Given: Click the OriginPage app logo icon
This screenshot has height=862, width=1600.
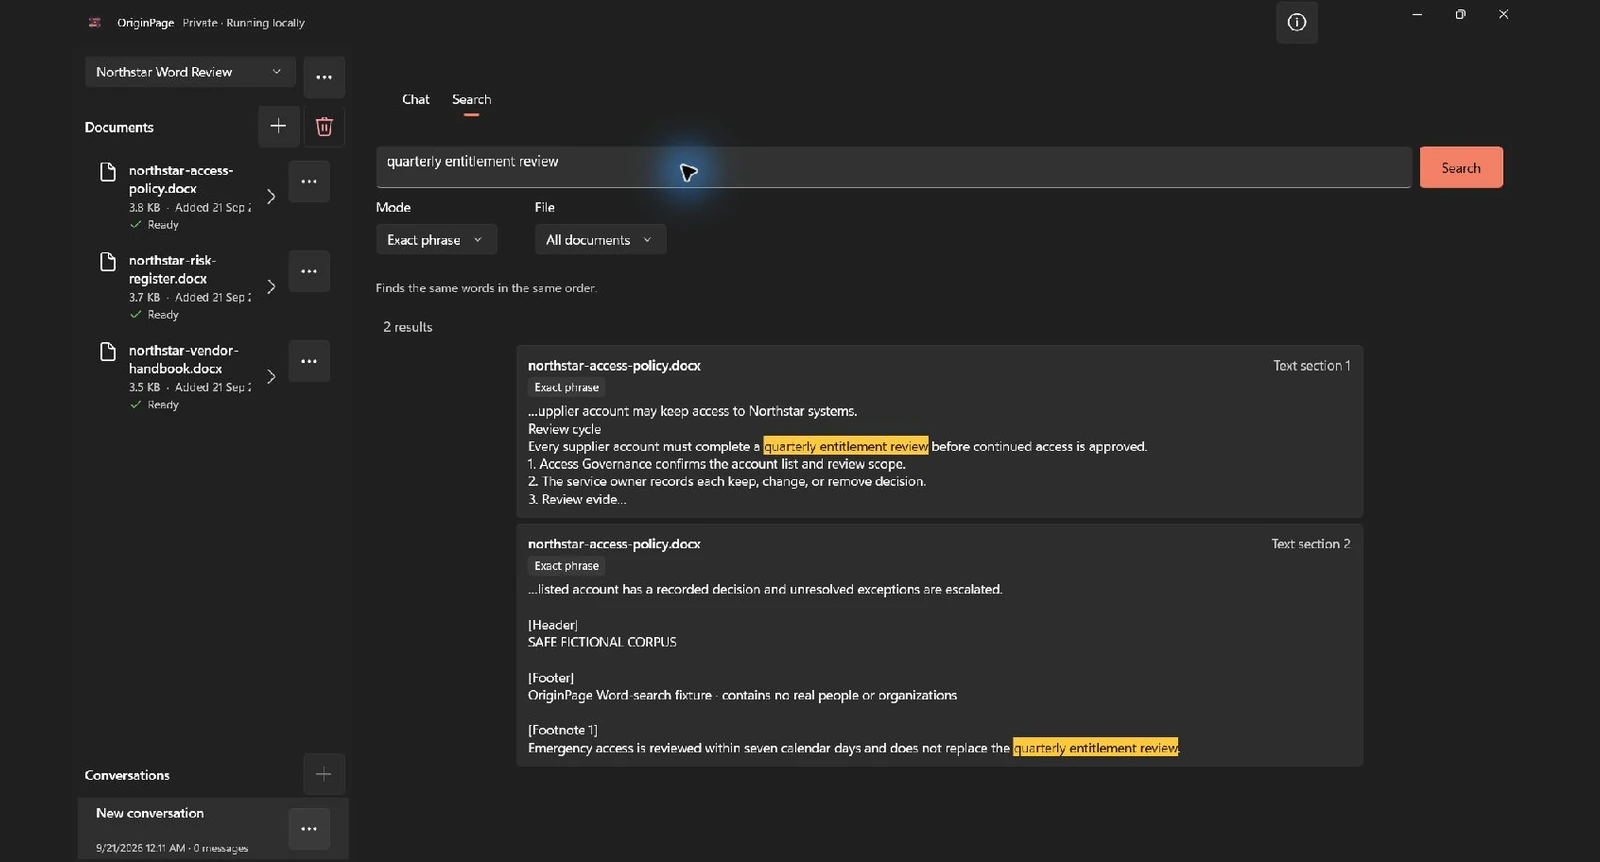Looking at the screenshot, I should tap(94, 22).
